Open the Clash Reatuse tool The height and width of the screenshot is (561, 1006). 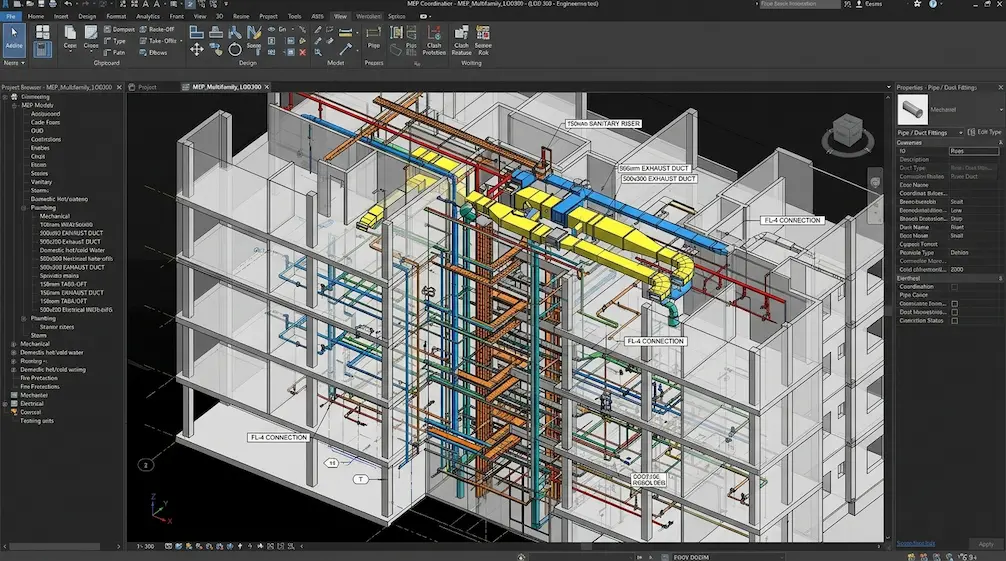click(461, 40)
